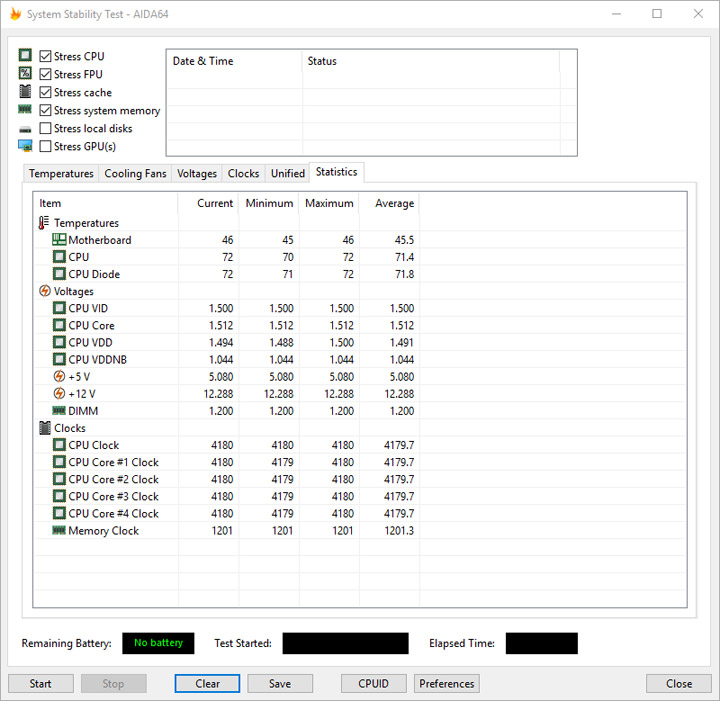Click the lightning icon for Voltages group
This screenshot has height=701, width=720.
45,291
